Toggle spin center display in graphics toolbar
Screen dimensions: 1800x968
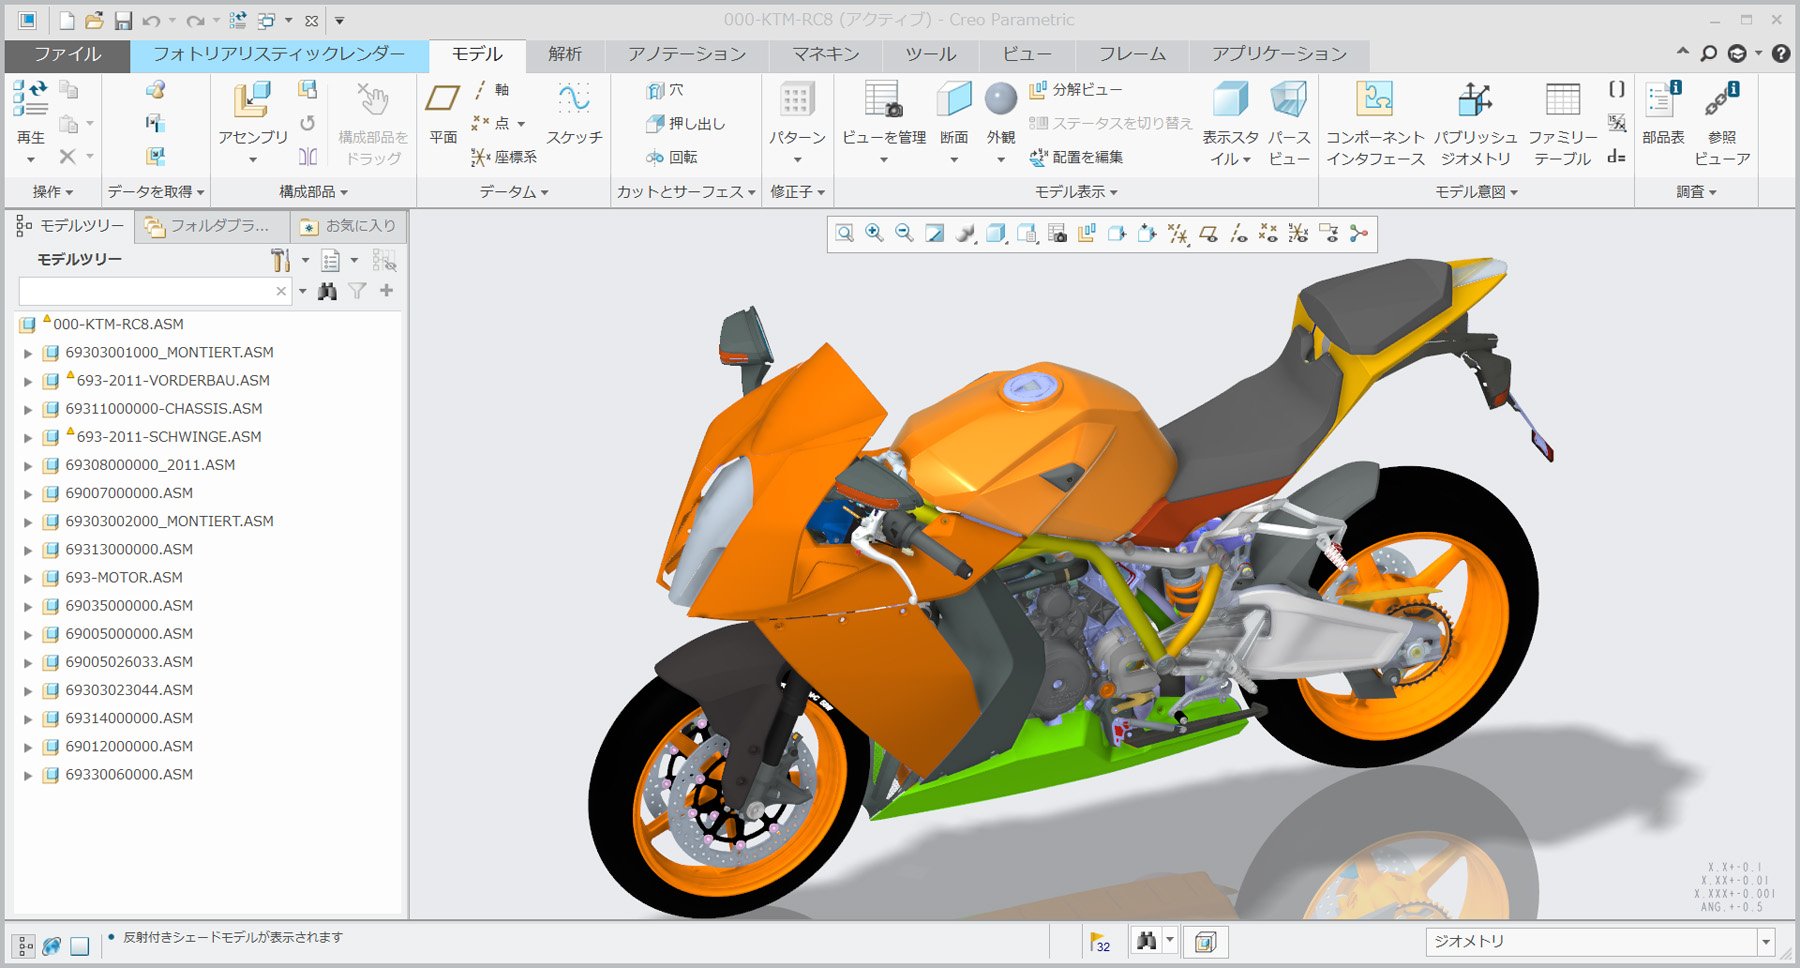coord(1358,234)
